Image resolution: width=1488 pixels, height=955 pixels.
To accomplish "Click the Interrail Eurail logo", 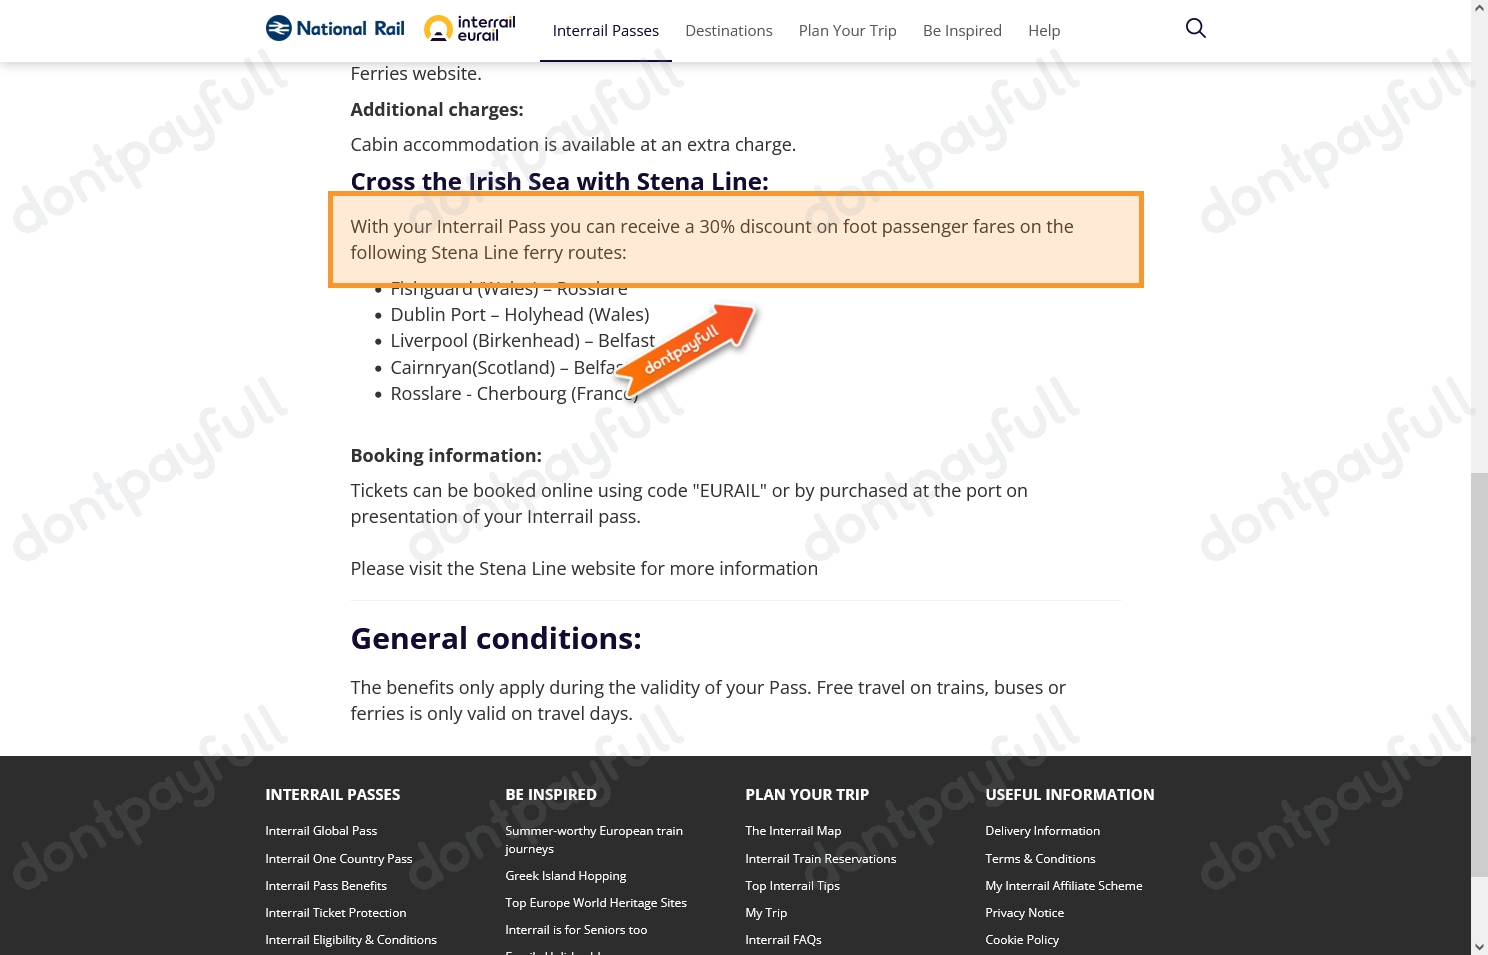I will [x=470, y=29].
